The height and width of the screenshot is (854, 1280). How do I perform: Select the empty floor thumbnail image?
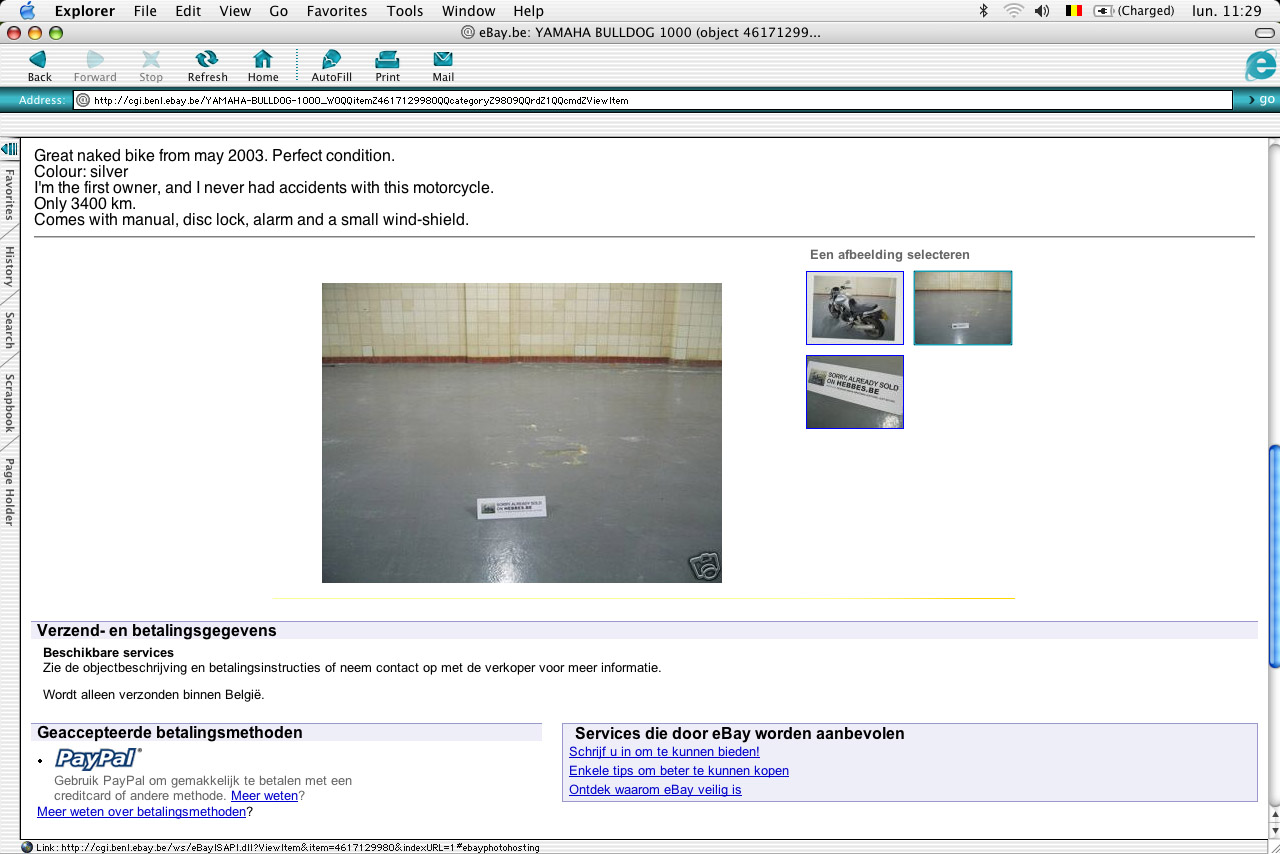[x=963, y=308]
